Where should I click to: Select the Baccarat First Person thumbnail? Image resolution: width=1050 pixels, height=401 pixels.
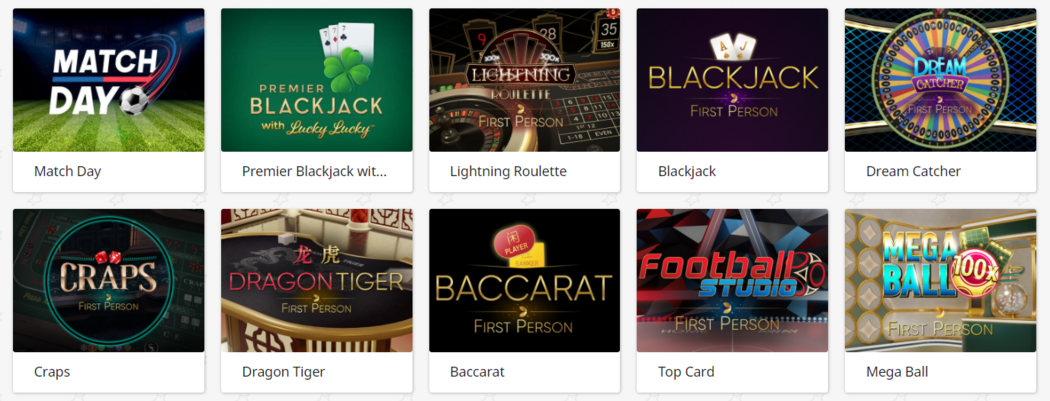tap(524, 280)
